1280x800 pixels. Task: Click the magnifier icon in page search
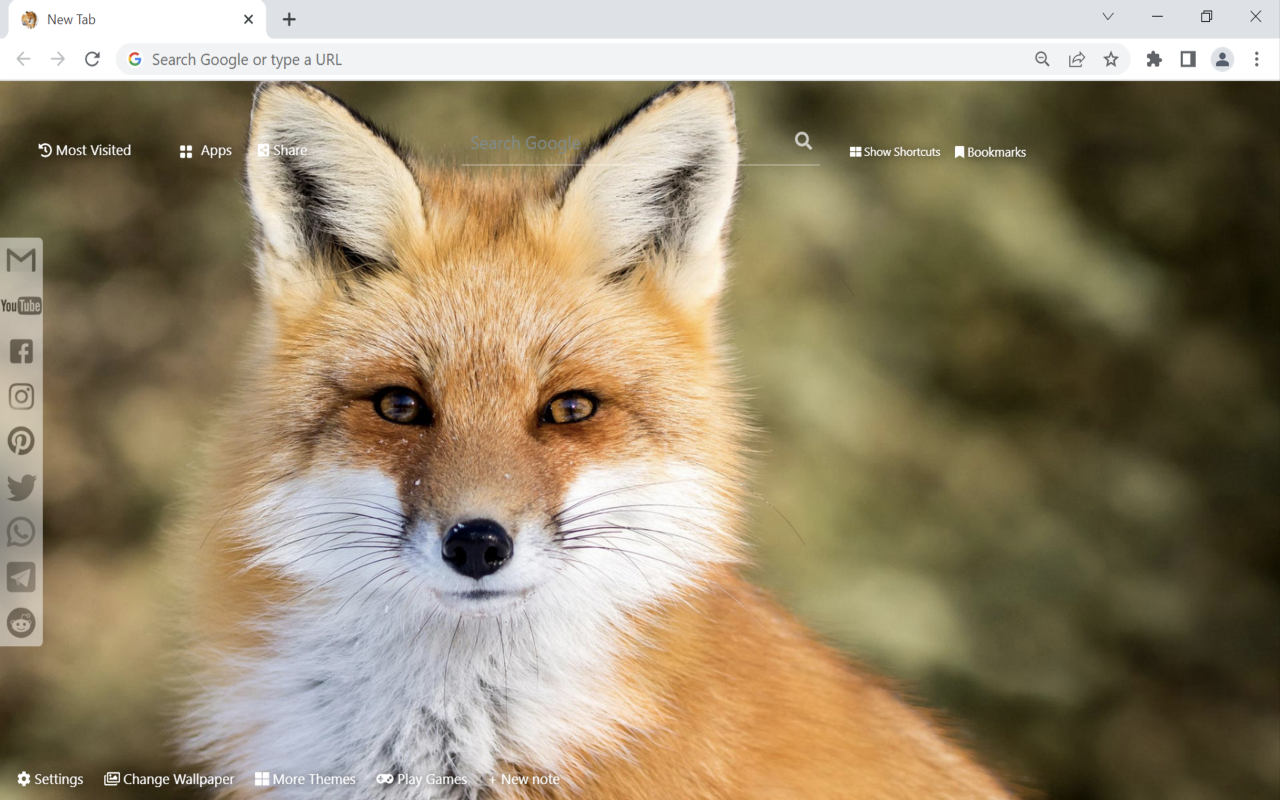pos(803,141)
